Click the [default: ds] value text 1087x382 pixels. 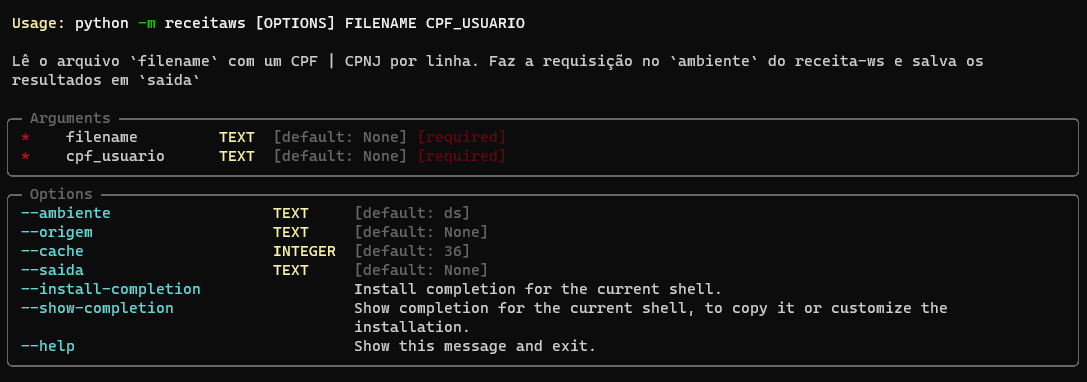[x=412, y=213]
